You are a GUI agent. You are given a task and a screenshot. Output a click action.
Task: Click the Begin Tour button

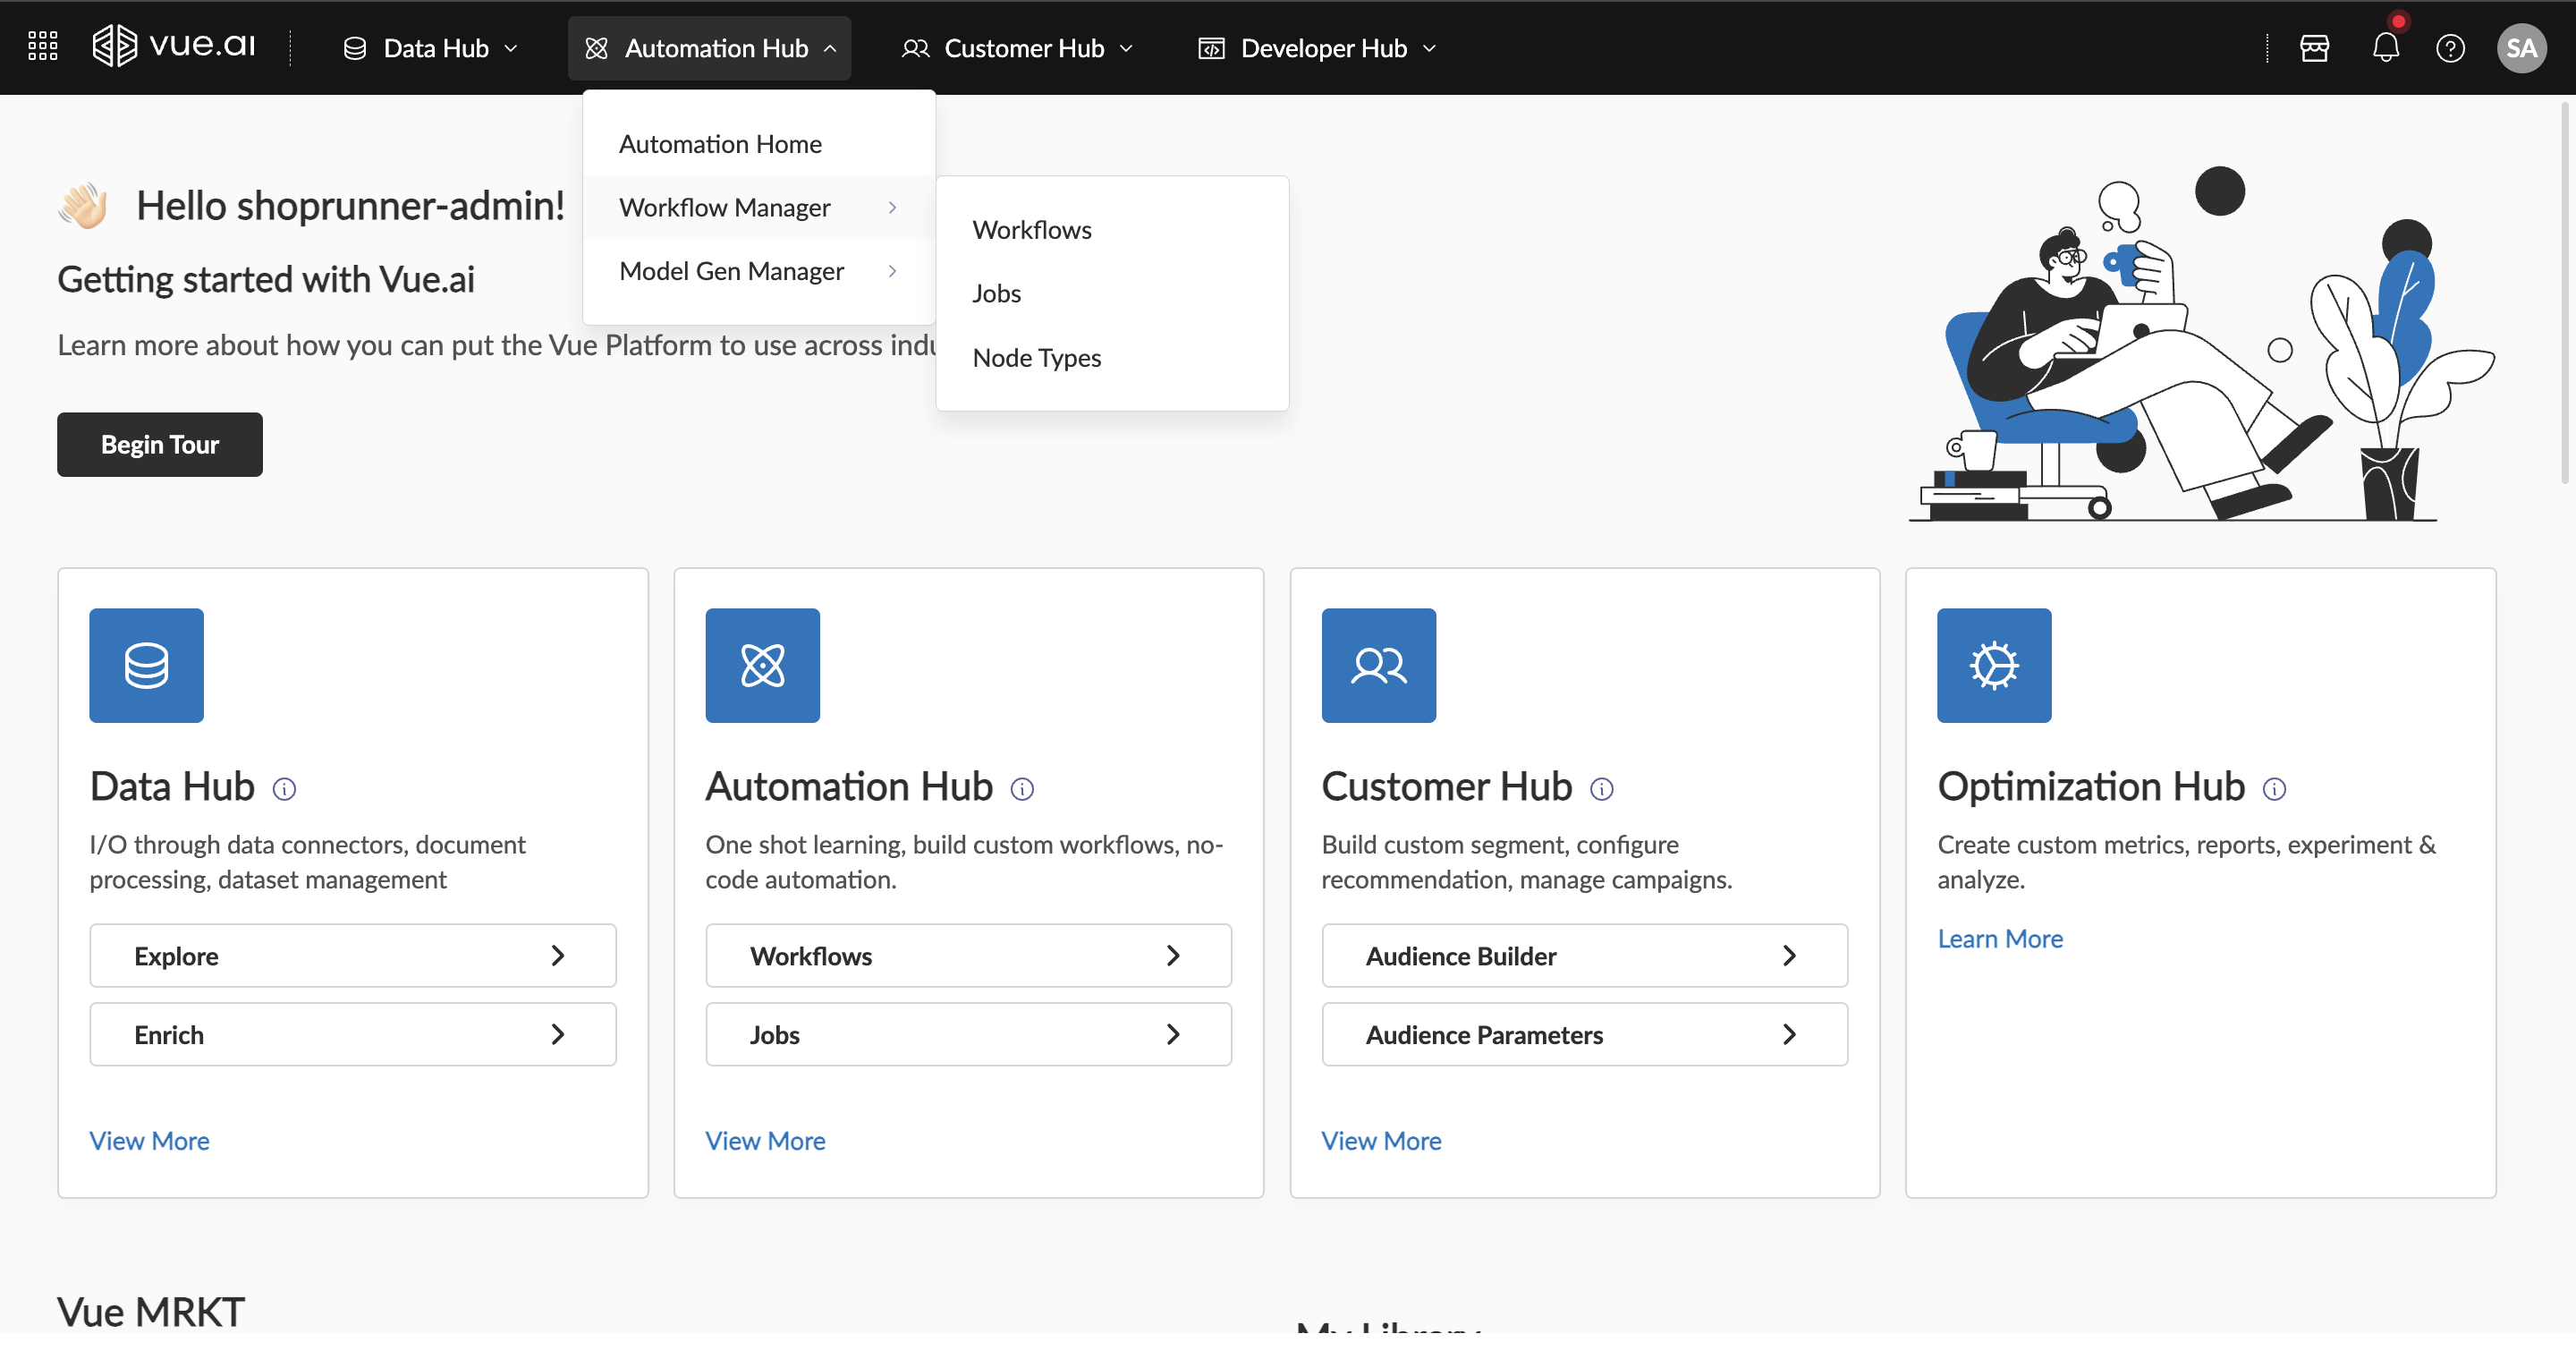pos(159,444)
